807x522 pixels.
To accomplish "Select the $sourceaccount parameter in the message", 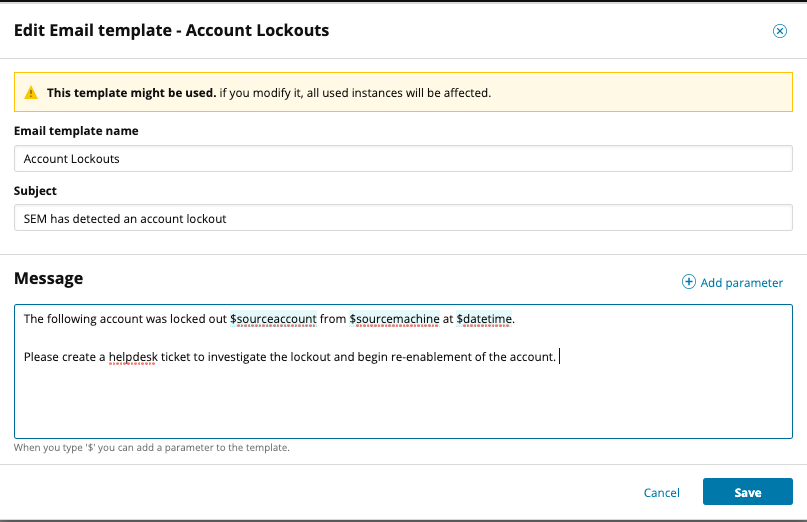I will [x=273, y=319].
